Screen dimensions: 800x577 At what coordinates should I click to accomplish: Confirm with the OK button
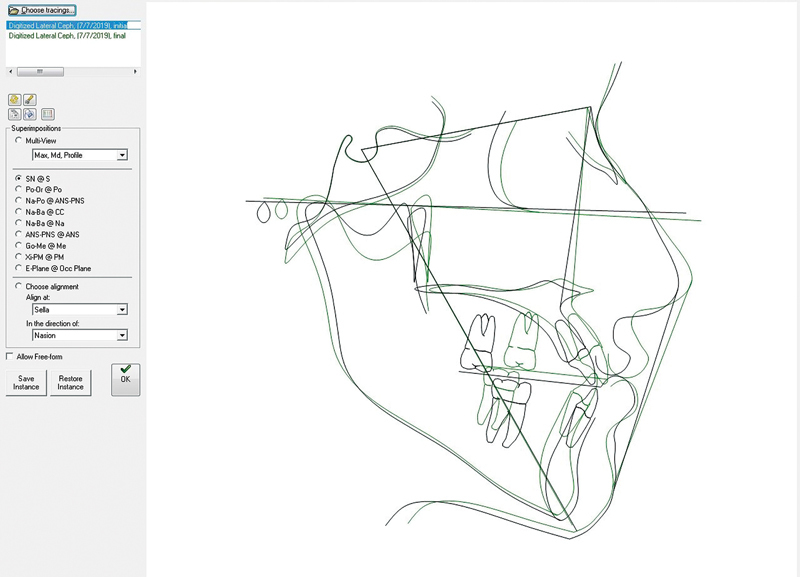point(126,380)
